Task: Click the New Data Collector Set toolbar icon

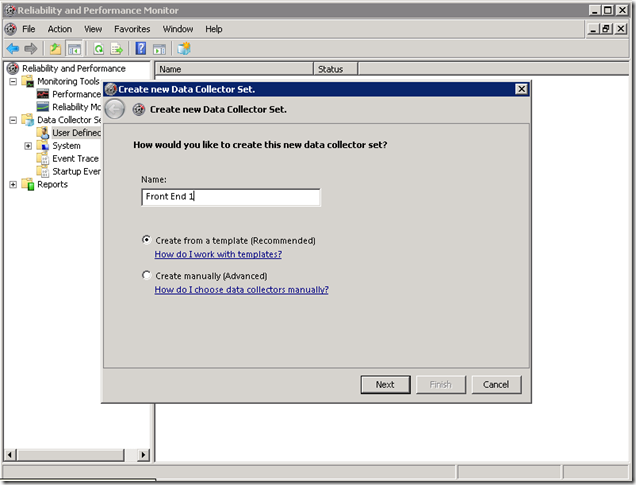Action: [183, 49]
